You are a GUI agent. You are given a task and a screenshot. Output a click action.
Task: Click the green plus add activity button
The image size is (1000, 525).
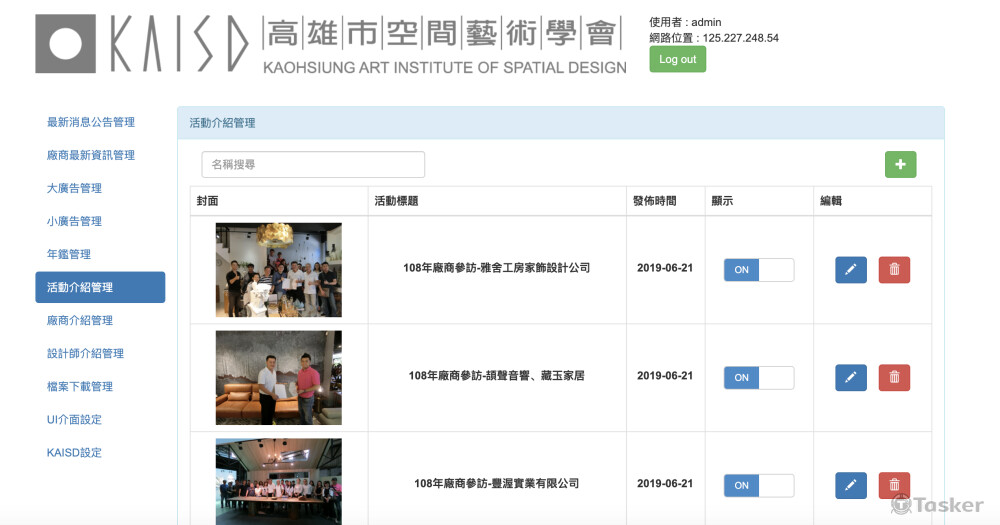[x=900, y=164]
